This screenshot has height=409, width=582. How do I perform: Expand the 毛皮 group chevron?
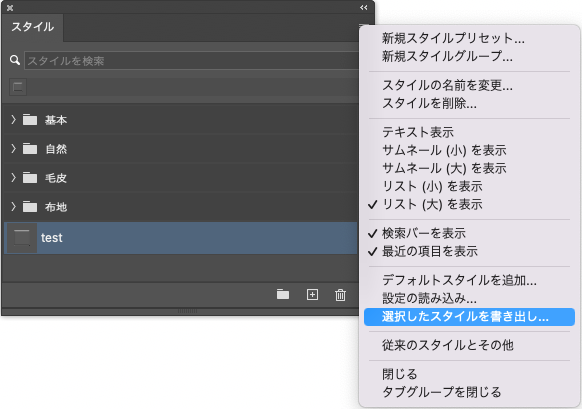pyautogui.click(x=13, y=177)
